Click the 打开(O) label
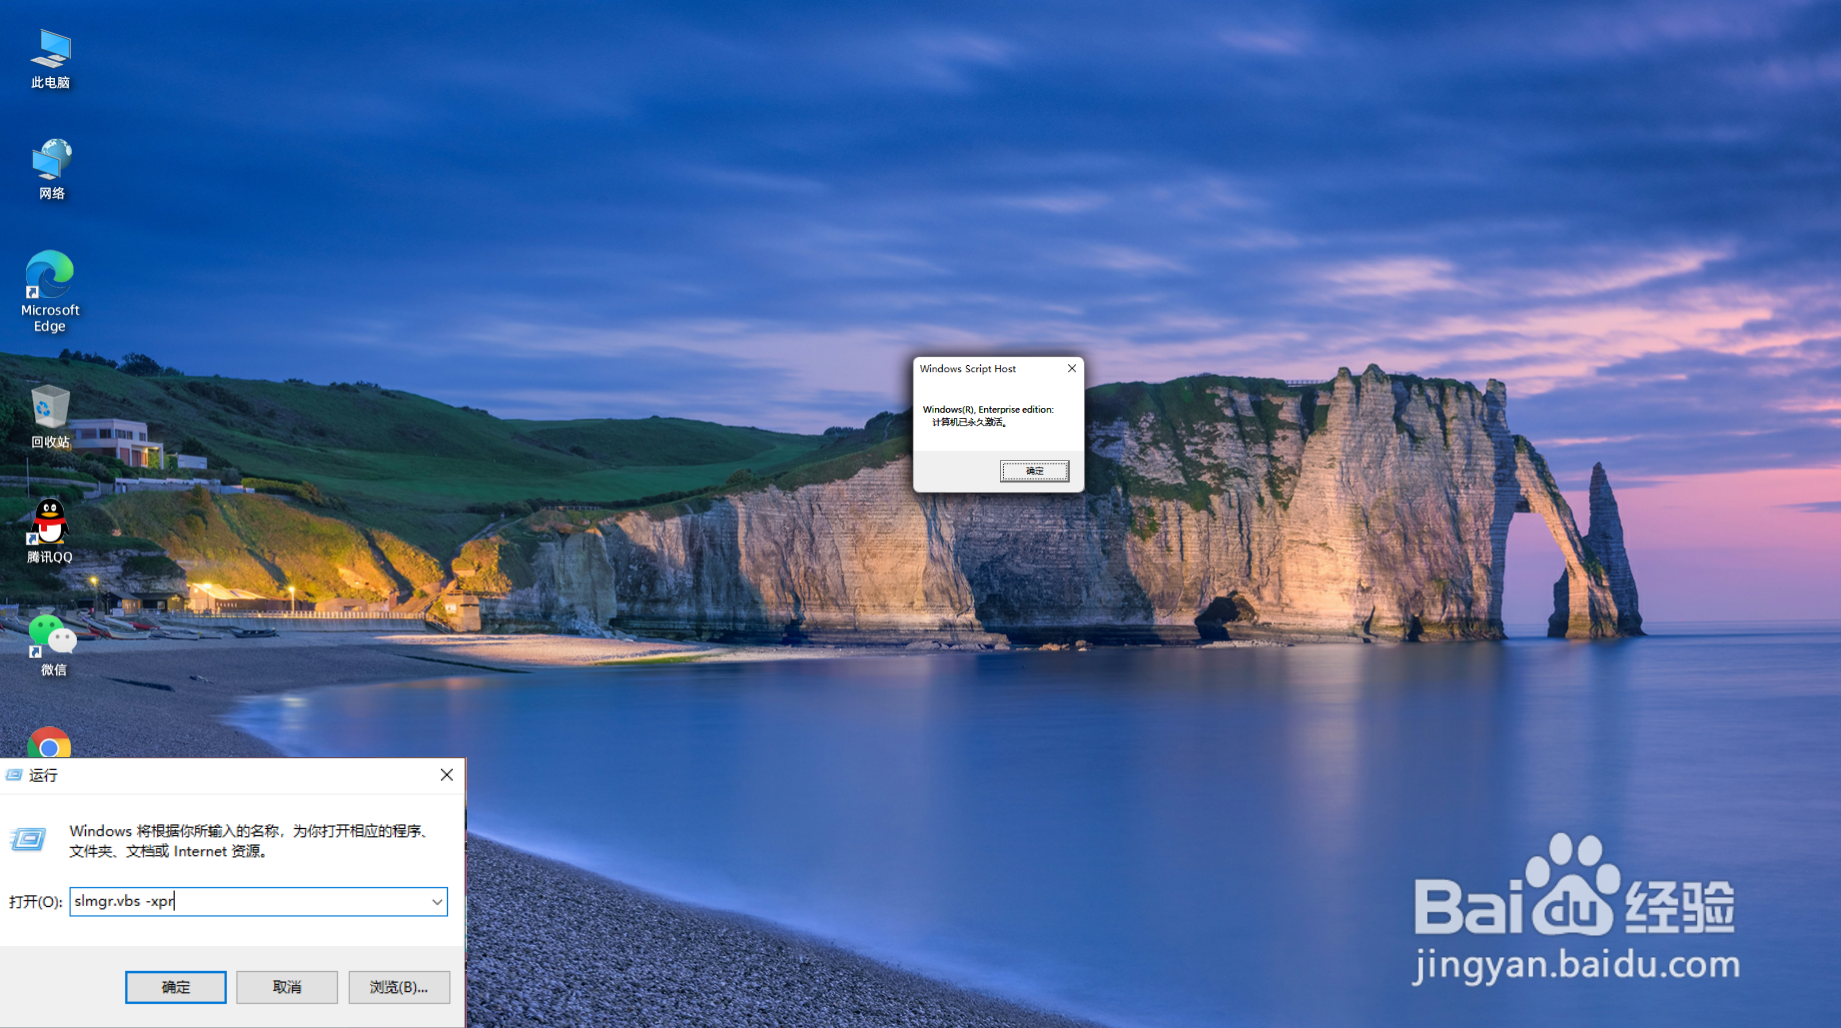 33,901
